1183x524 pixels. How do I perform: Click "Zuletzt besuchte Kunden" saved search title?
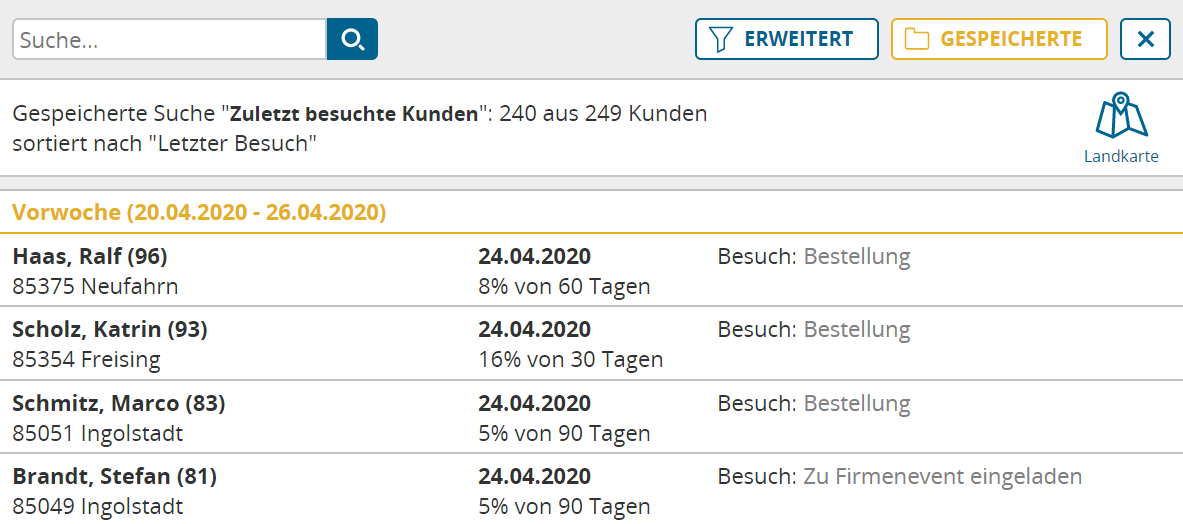(x=354, y=115)
